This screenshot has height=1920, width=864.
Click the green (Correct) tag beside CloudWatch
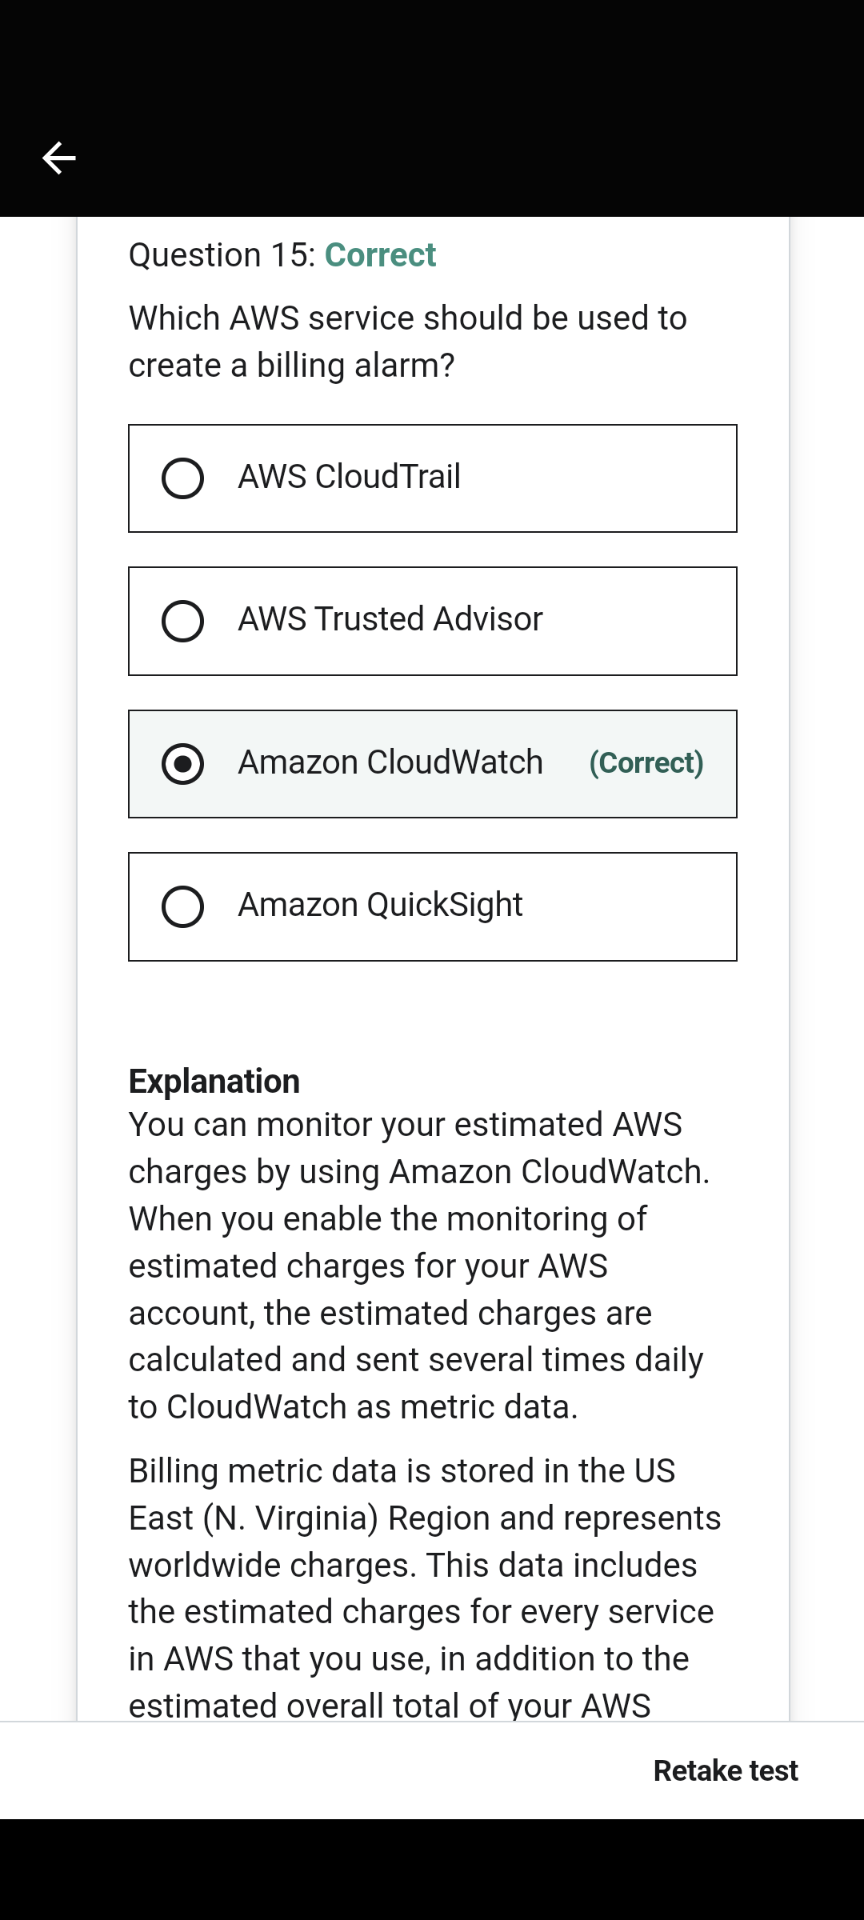click(x=646, y=763)
